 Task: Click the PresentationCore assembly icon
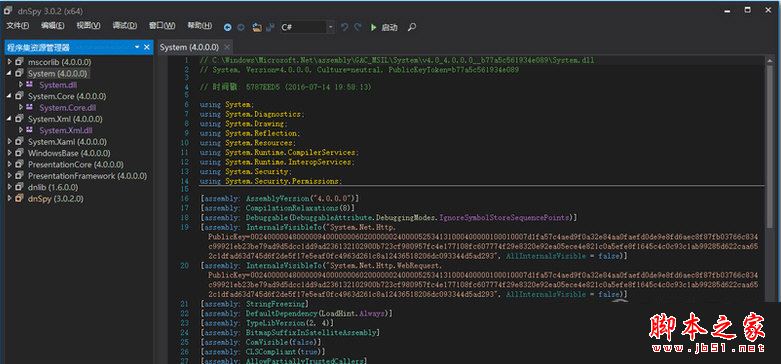tap(19, 164)
